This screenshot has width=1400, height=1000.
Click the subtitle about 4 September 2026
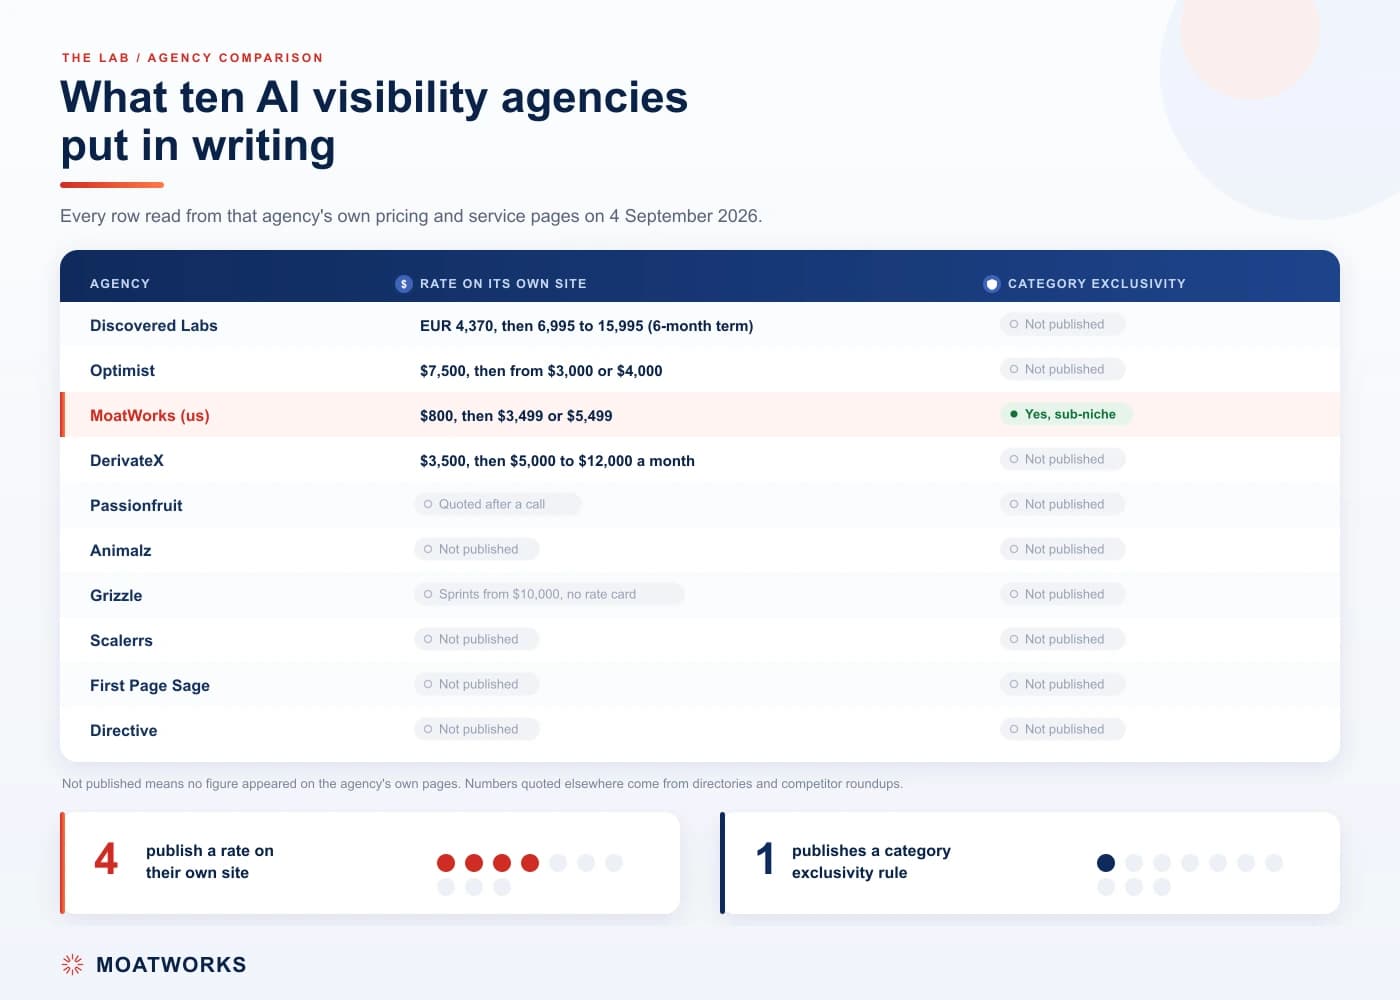click(x=411, y=216)
